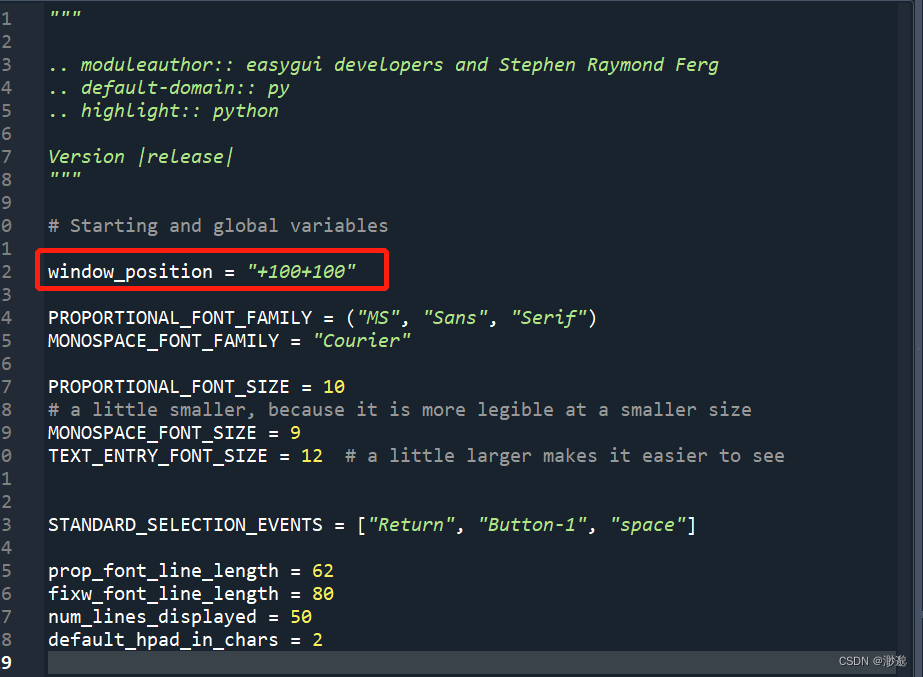Image resolution: width=923 pixels, height=677 pixels.
Task: Click the Version |release| line
Action: coord(141,157)
